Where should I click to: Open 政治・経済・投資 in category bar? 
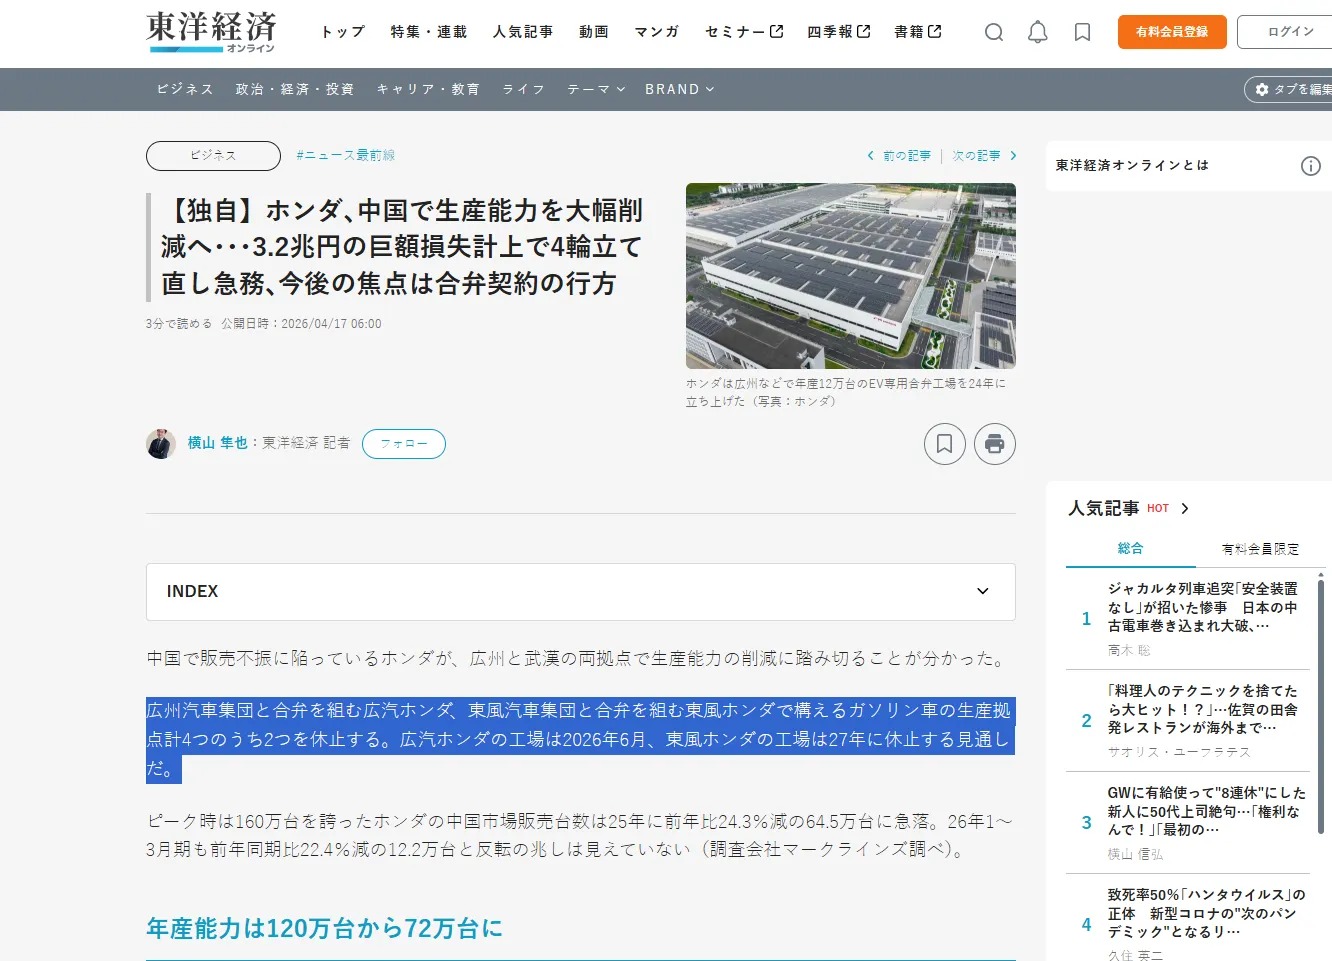(295, 89)
